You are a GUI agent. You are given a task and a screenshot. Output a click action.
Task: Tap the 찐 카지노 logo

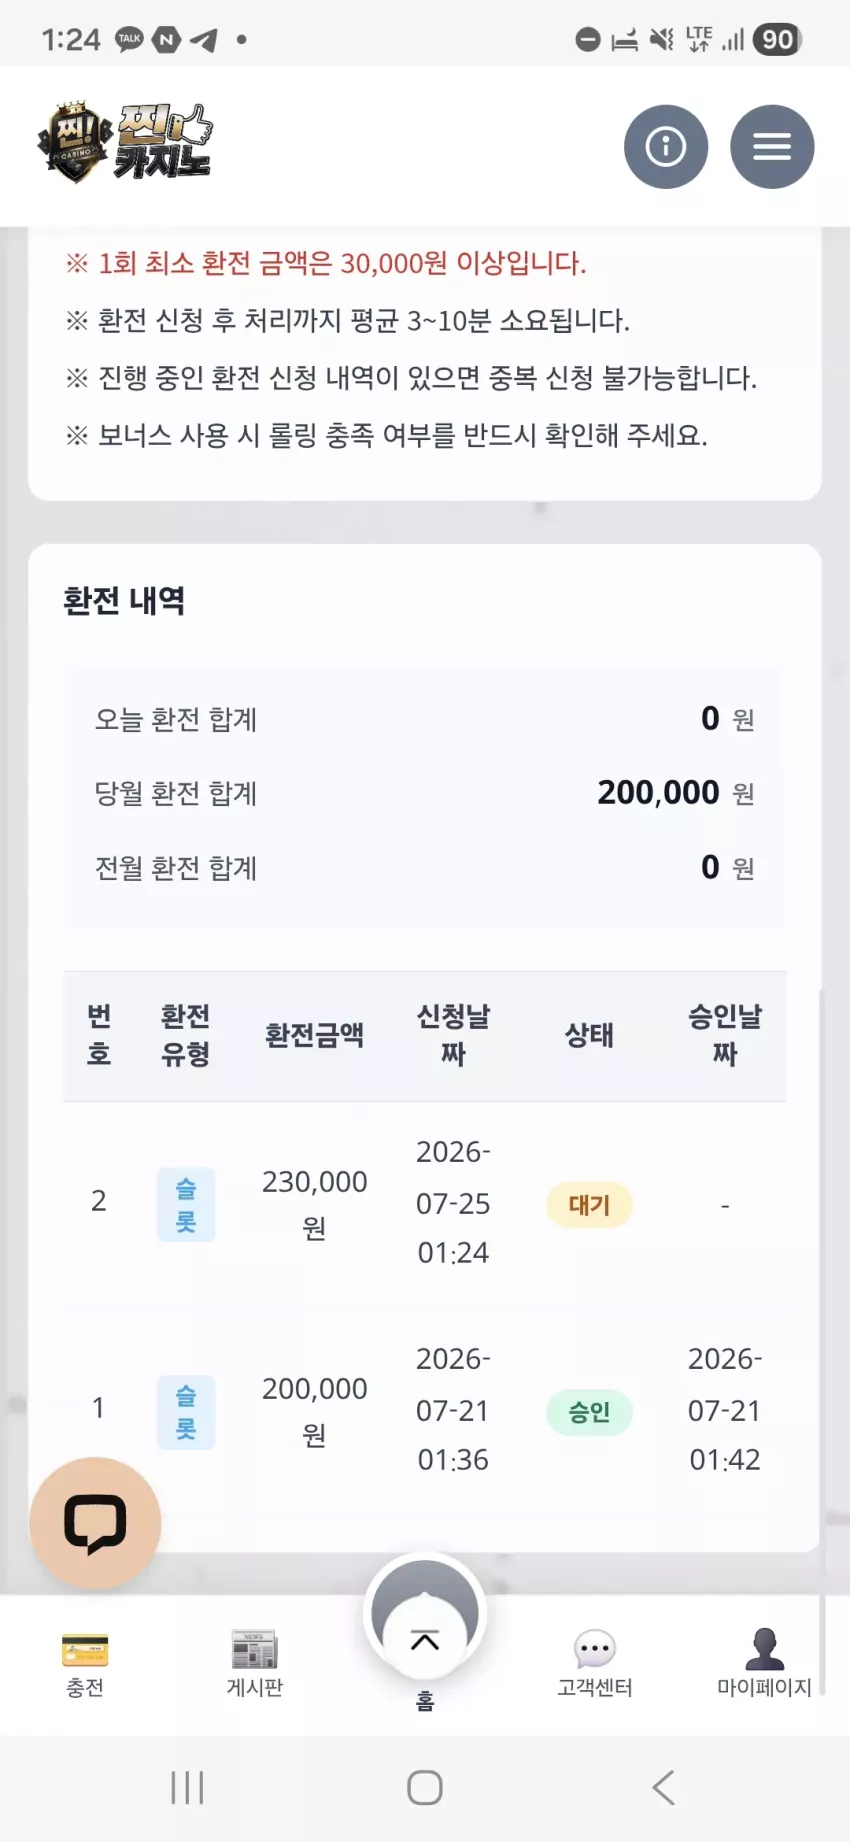tap(125, 142)
